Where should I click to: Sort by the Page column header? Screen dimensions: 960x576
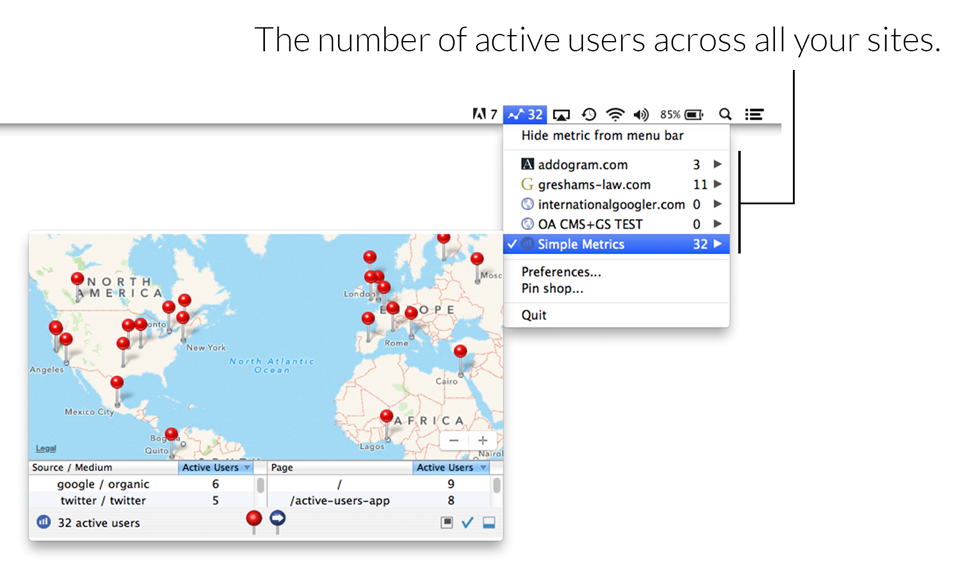[x=340, y=468]
